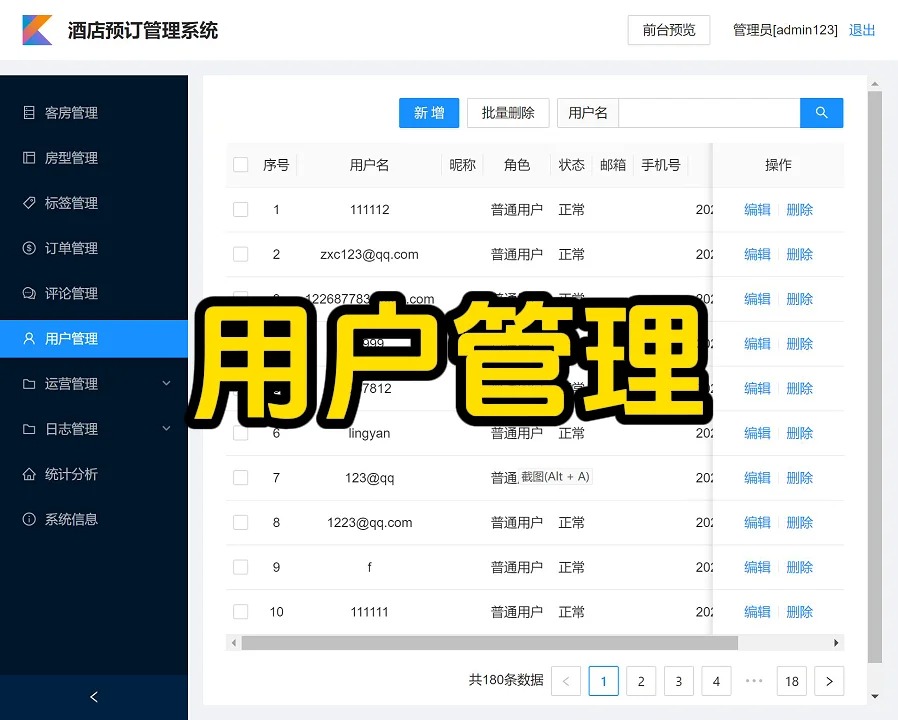Collapse the sidebar with the left arrow

(x=94, y=697)
